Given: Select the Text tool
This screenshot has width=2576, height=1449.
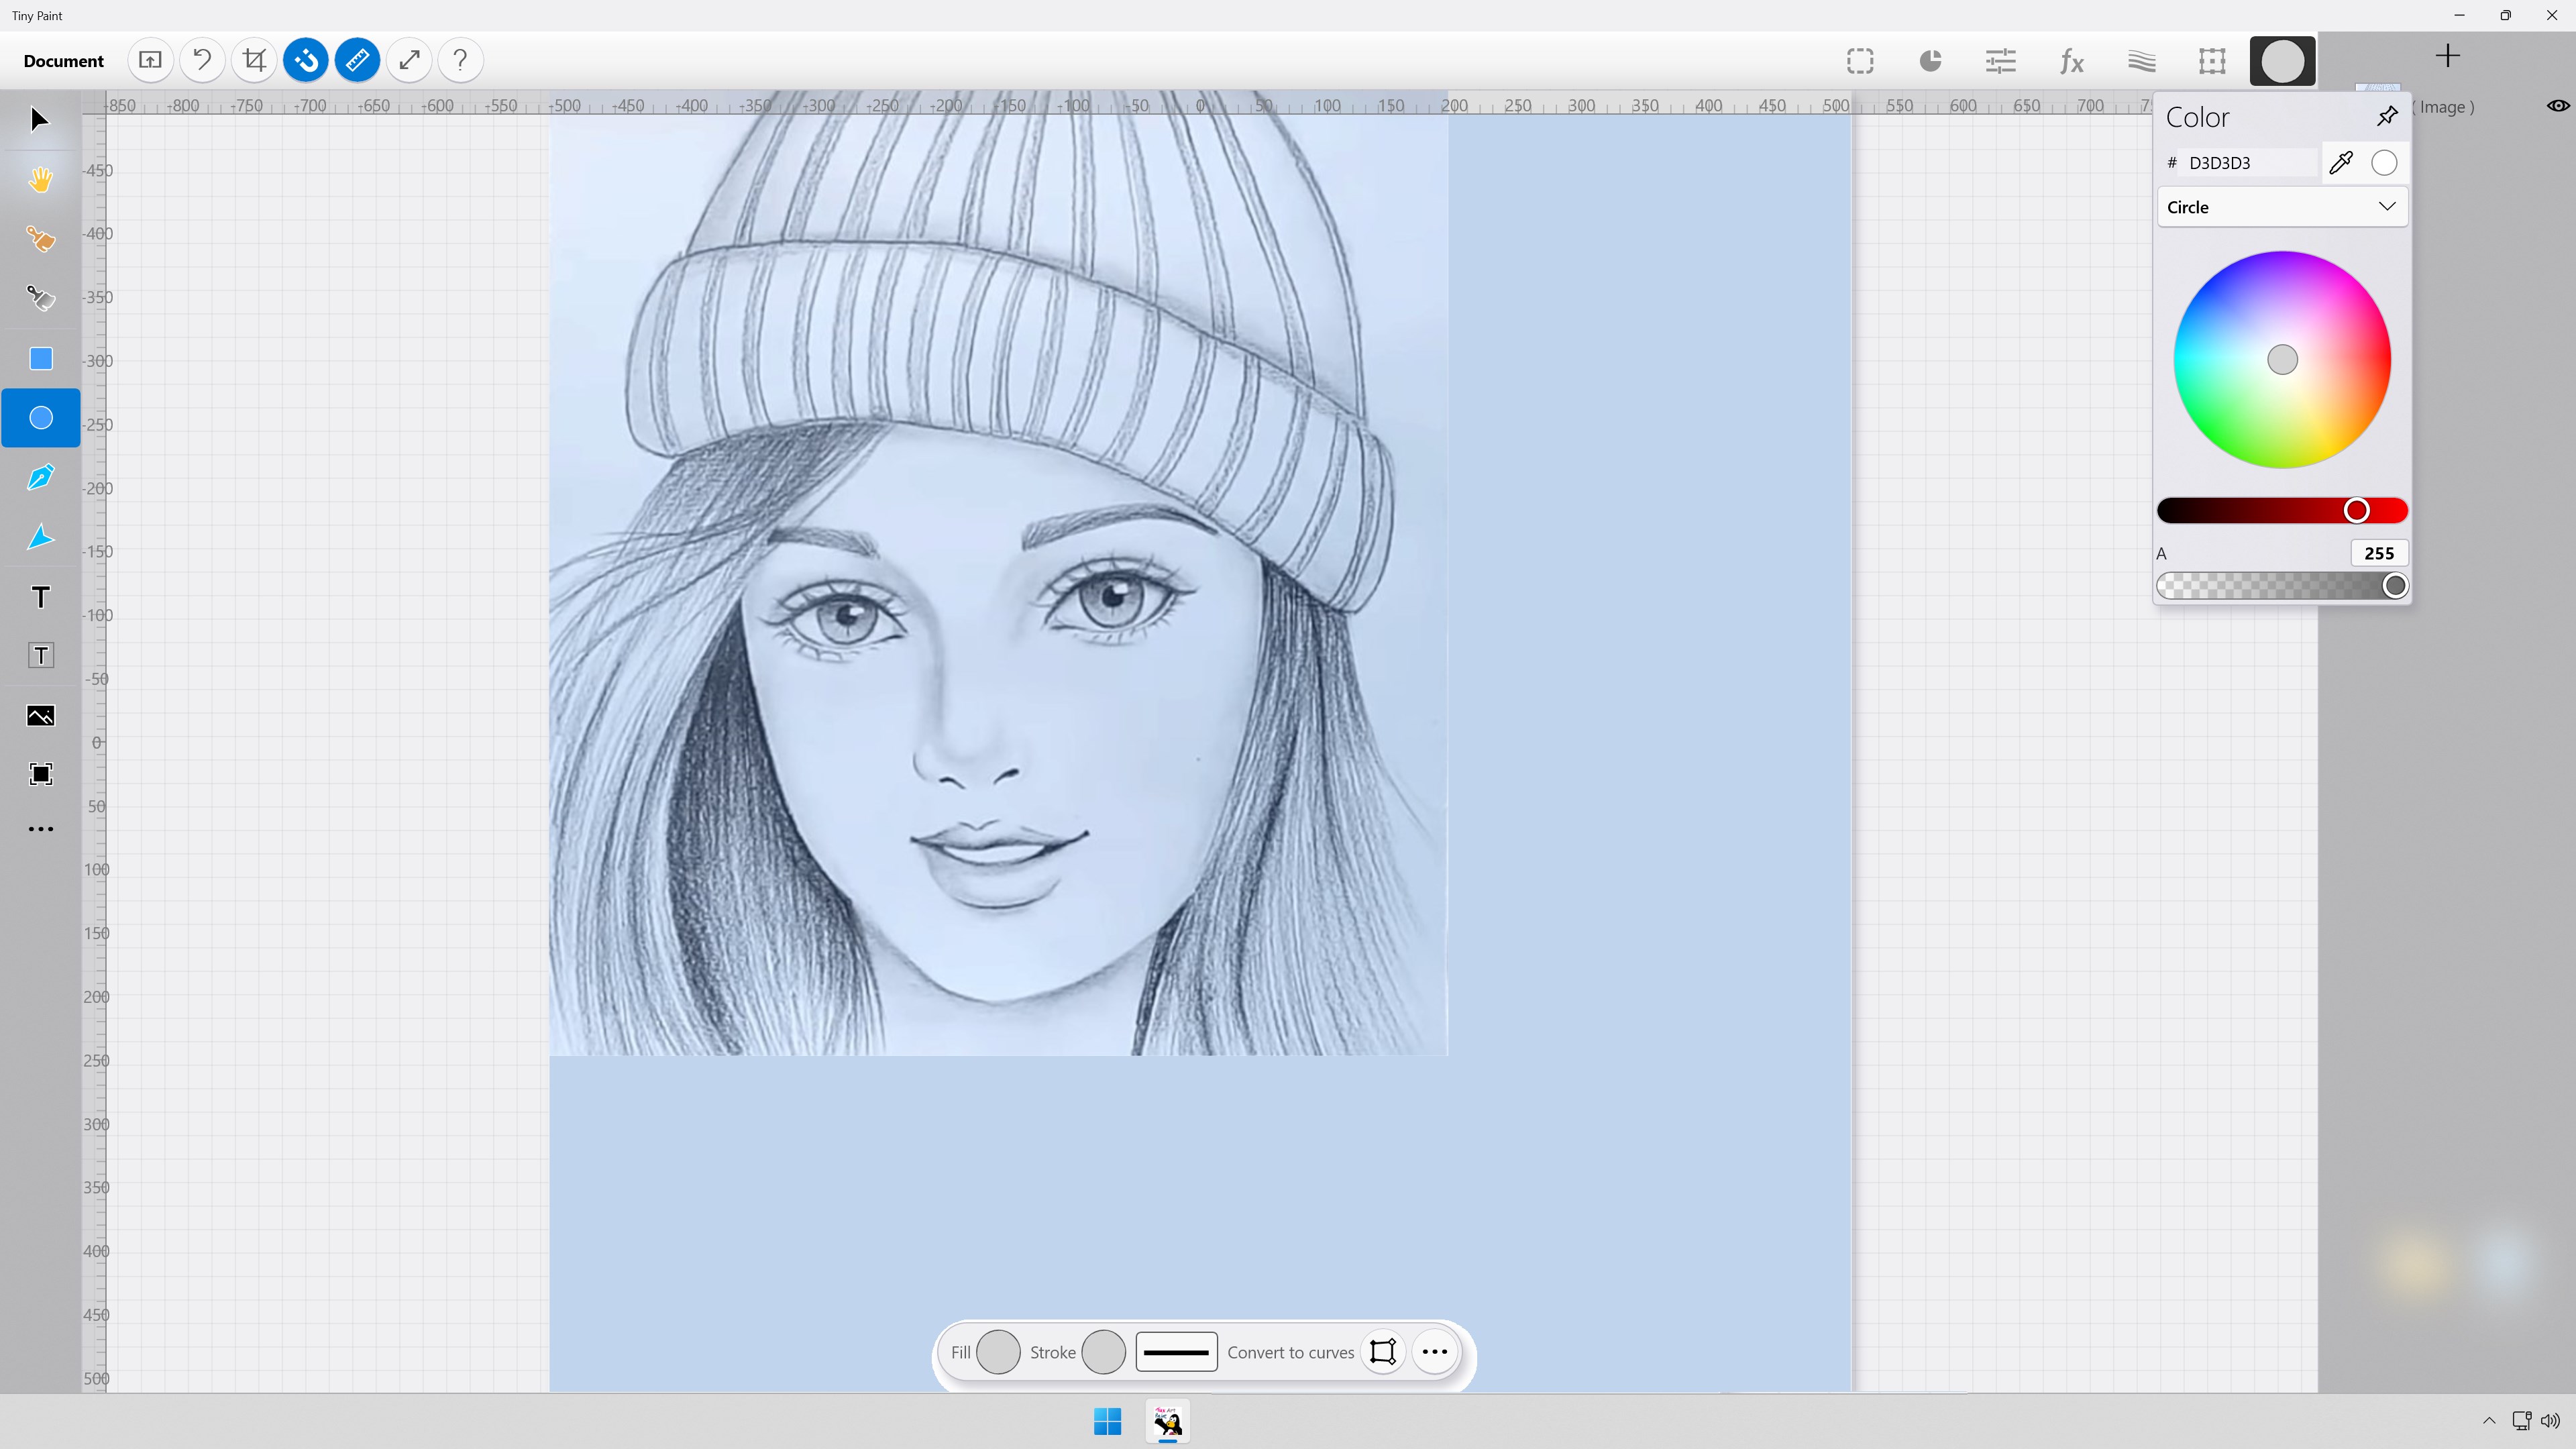Looking at the screenshot, I should coord(40,597).
